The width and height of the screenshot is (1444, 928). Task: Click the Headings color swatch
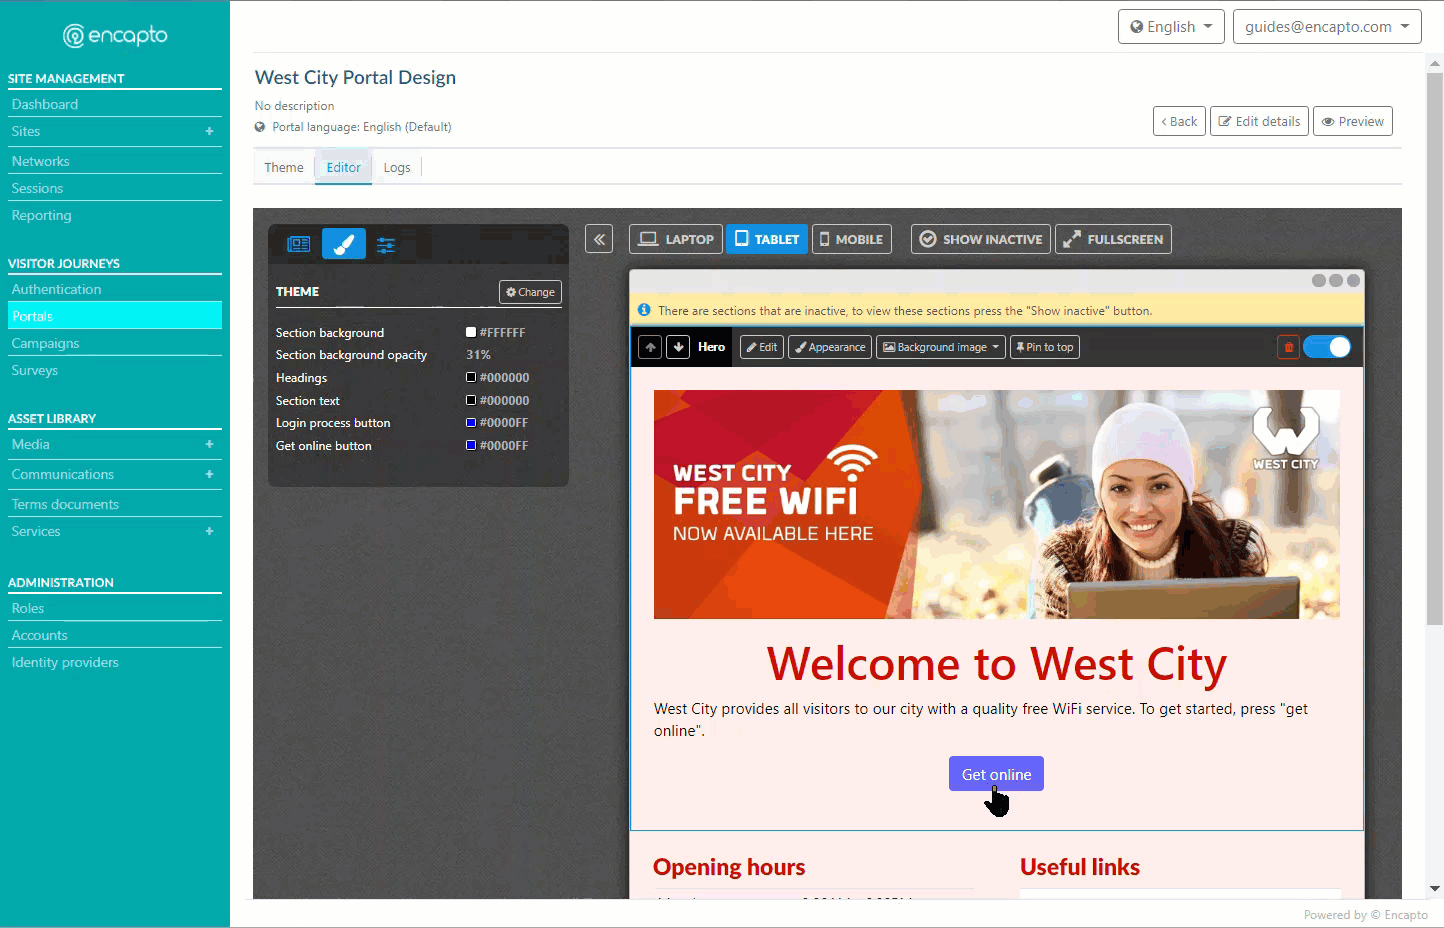471,377
